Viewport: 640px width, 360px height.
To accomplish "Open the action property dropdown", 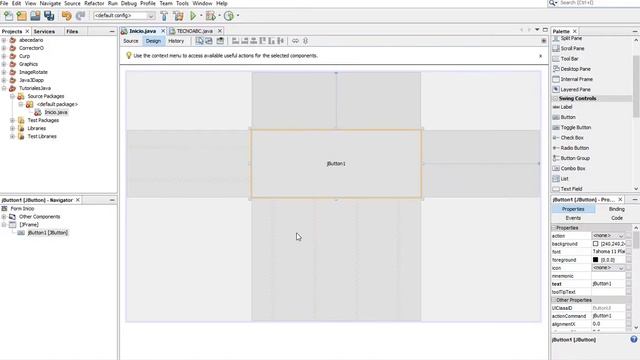I will point(621,236).
